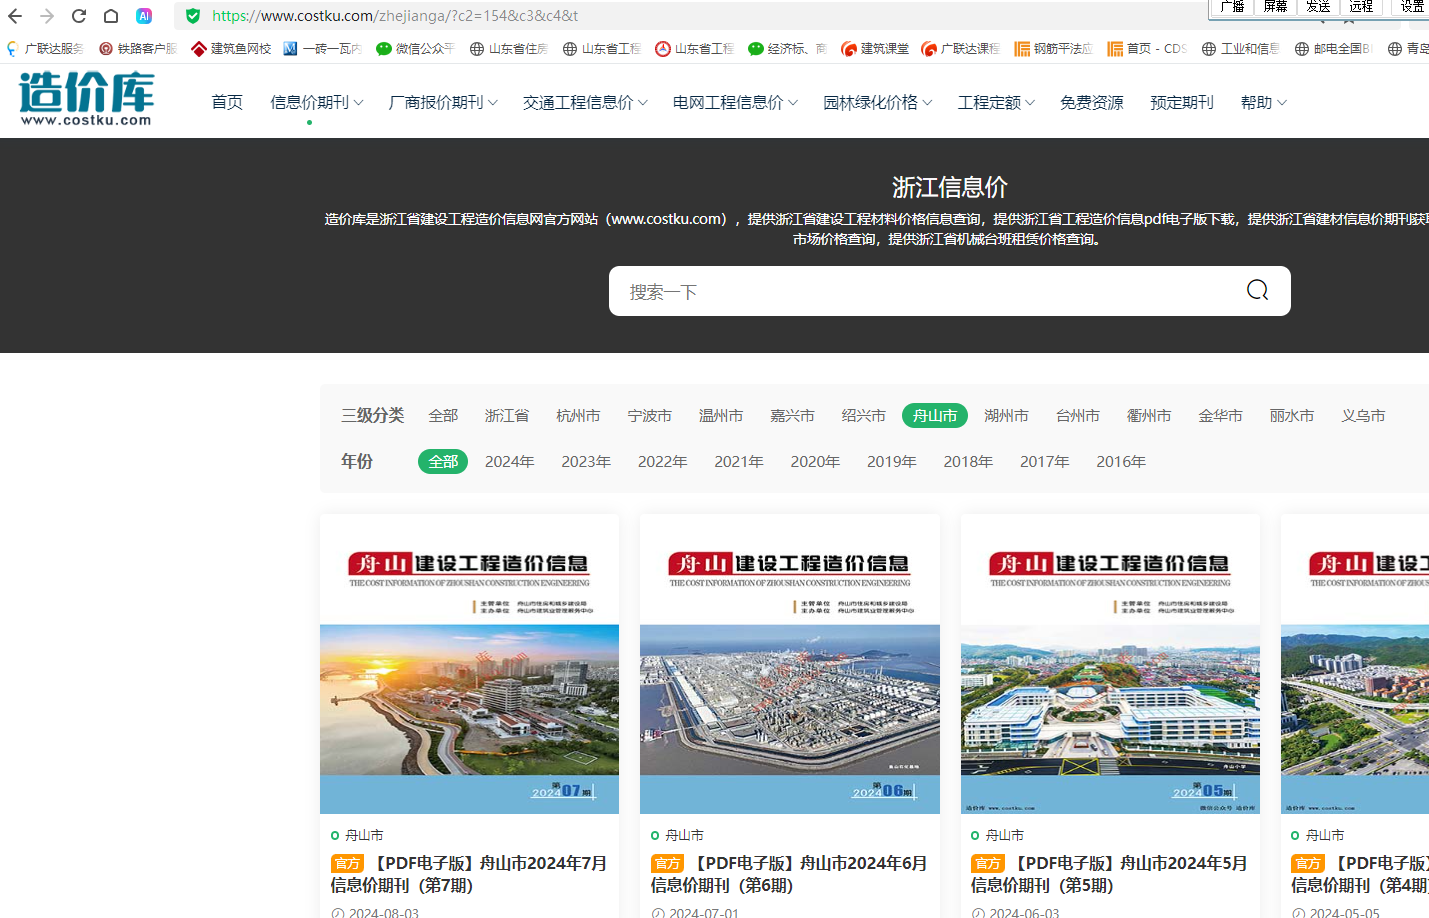Select 全部 in the 三级分类 filter
The height and width of the screenshot is (918, 1429).
(x=443, y=415)
